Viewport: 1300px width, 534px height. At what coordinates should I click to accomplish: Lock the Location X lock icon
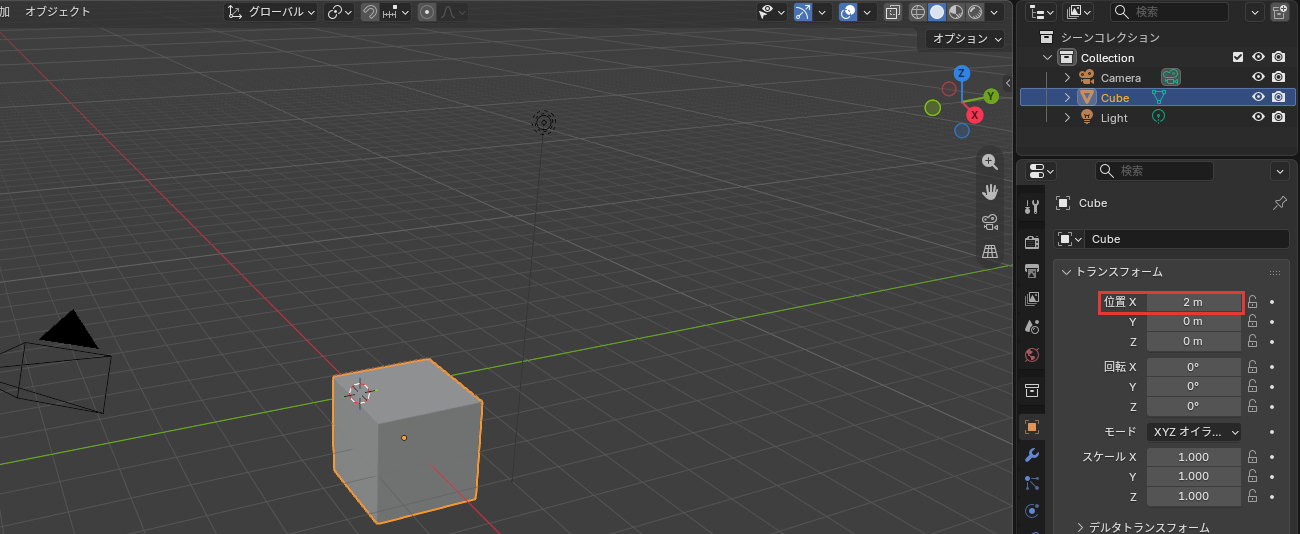pyautogui.click(x=1252, y=301)
